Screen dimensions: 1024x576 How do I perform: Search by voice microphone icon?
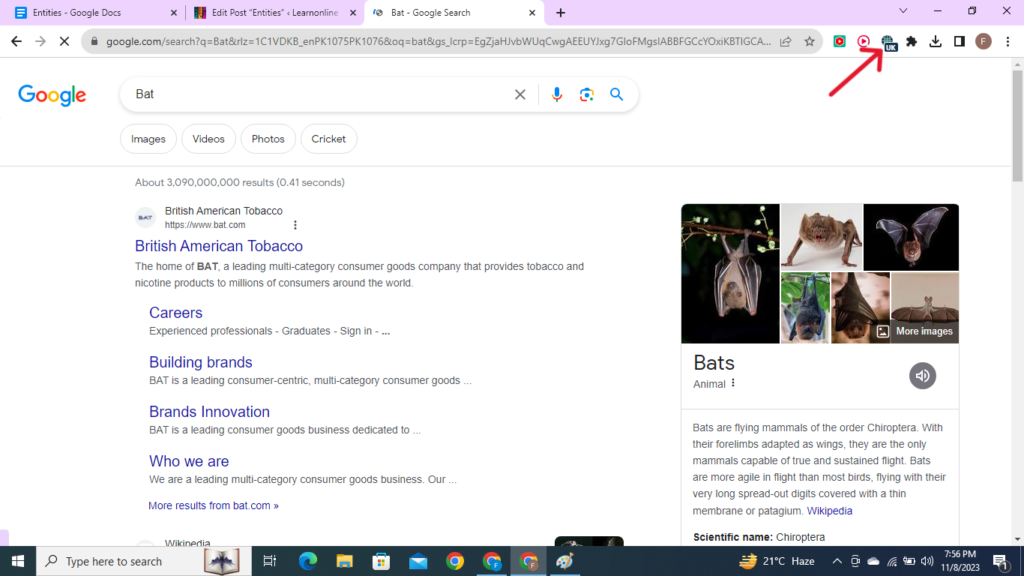[x=556, y=95]
